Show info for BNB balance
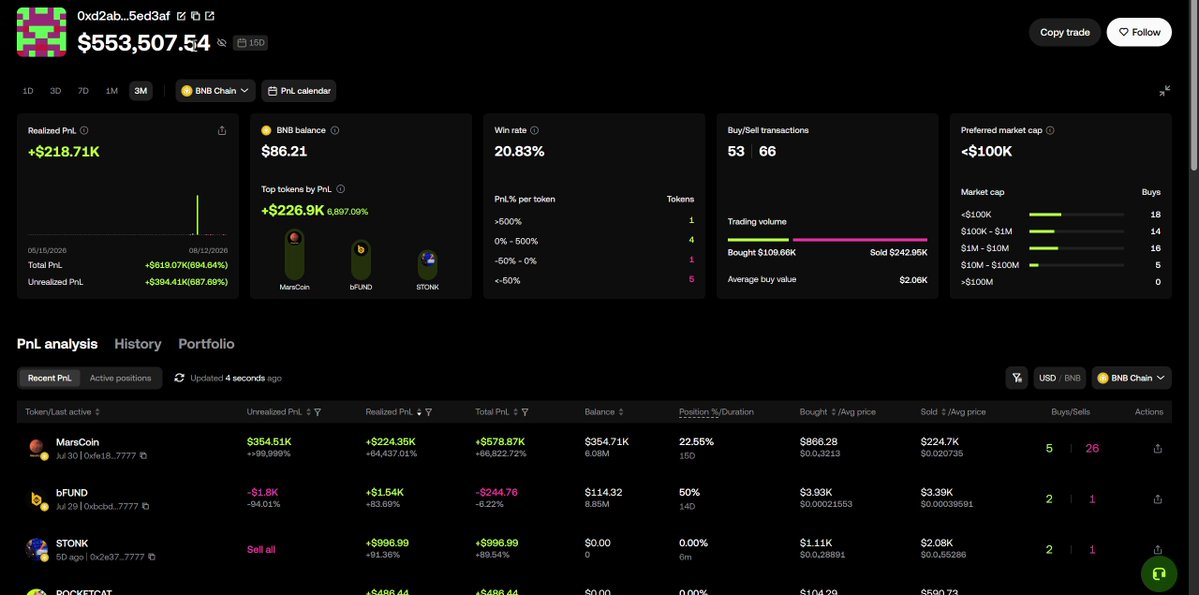Screen dimensions: 1199x595 [335, 131]
